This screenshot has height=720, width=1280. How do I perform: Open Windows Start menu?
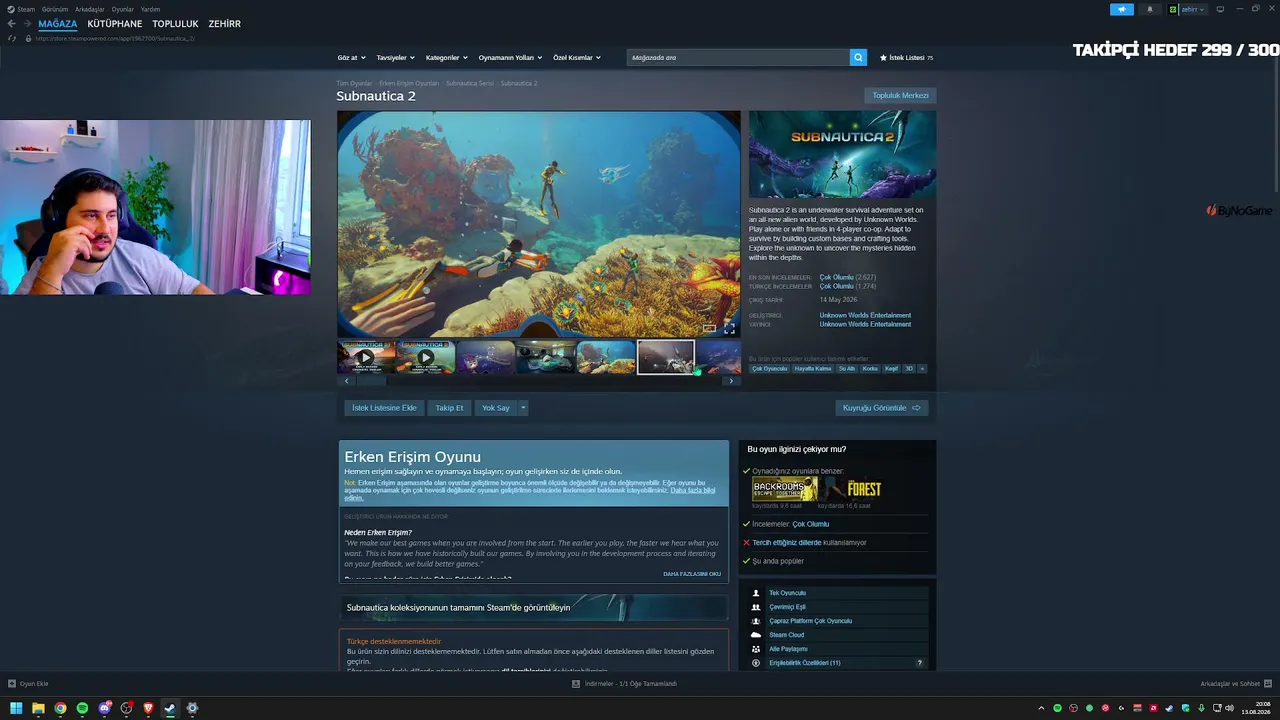click(16, 708)
